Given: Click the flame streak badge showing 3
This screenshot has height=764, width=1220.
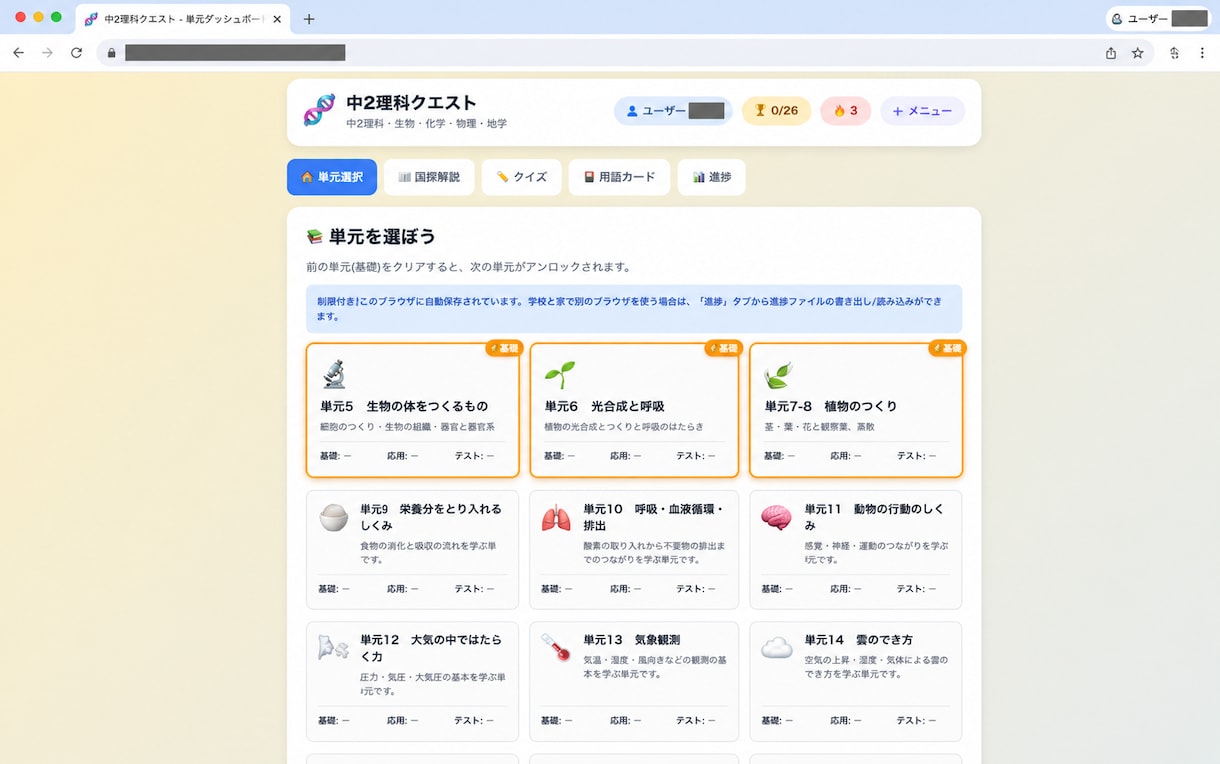Looking at the screenshot, I should pos(846,111).
